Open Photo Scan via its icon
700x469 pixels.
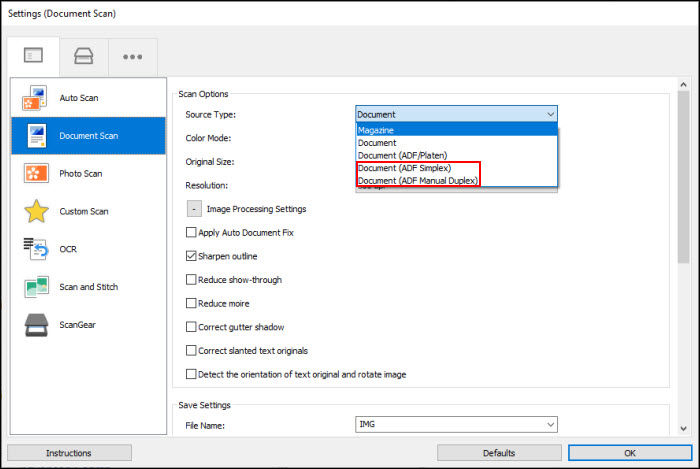coord(35,174)
